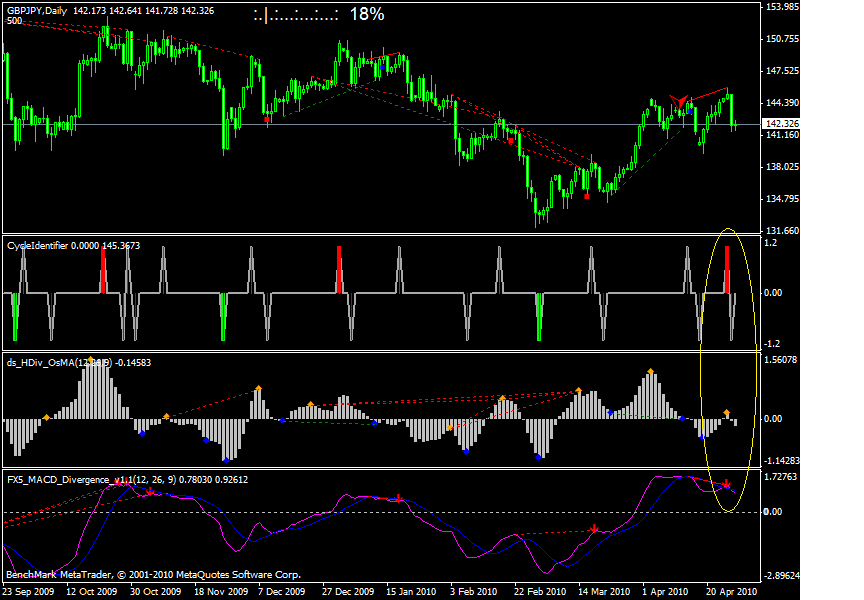
Task: Select the 1.72763 scale value
Action: [x=781, y=477]
